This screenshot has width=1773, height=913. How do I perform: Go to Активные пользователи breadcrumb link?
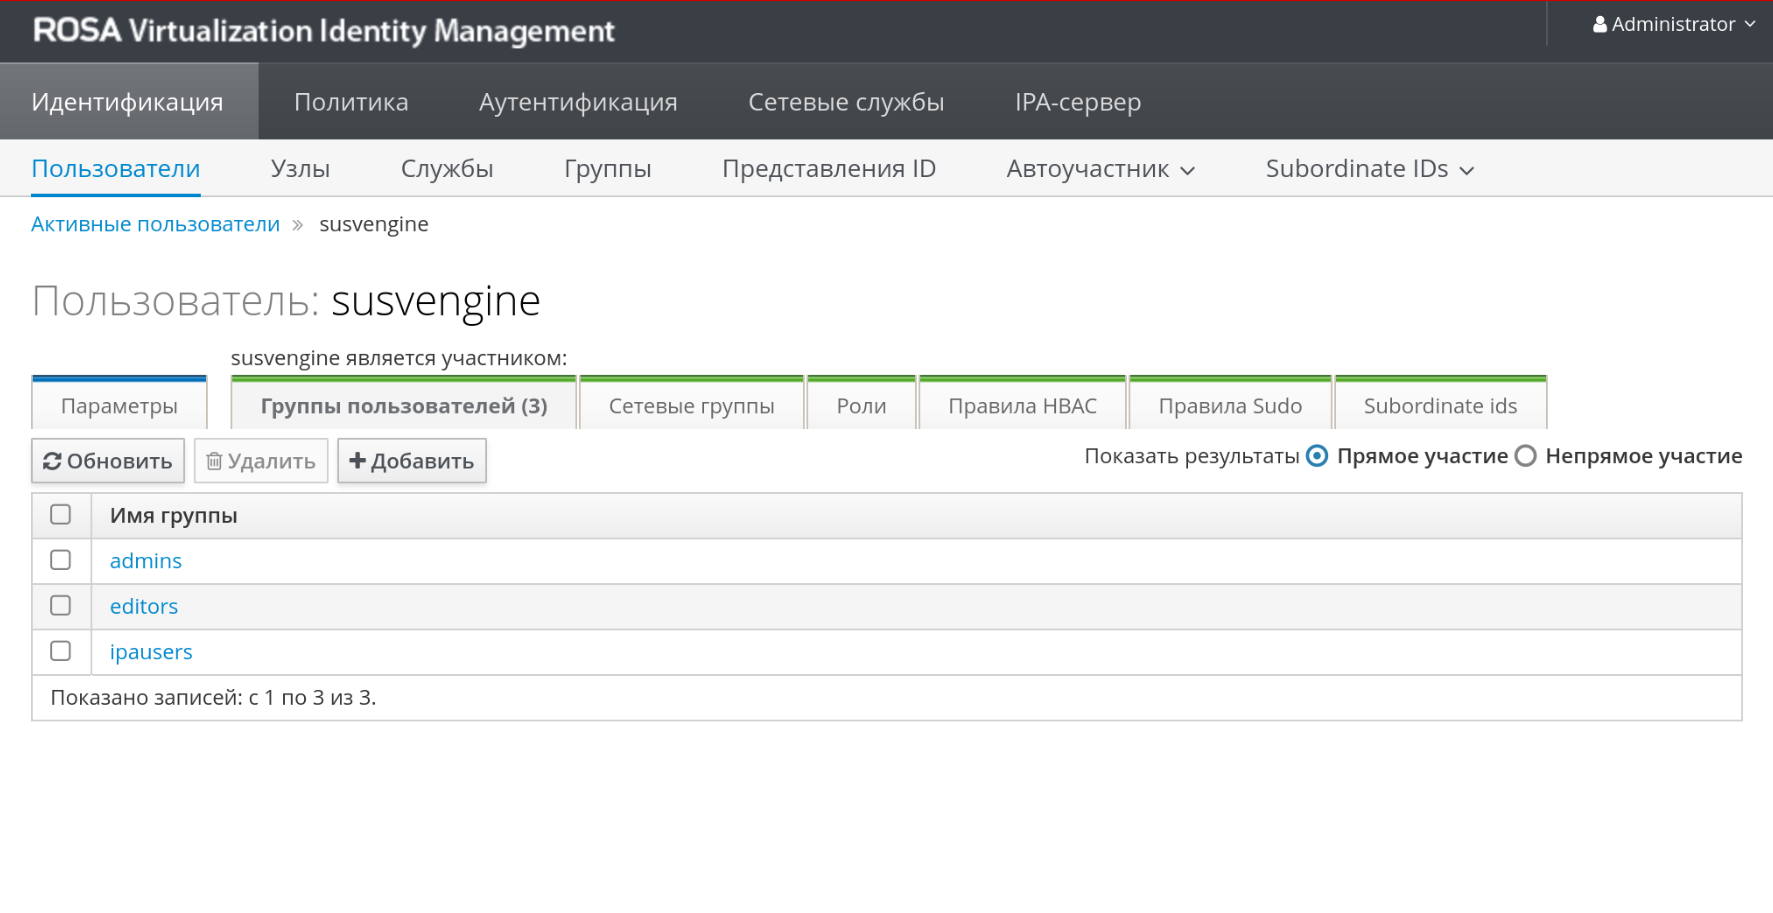coord(155,224)
